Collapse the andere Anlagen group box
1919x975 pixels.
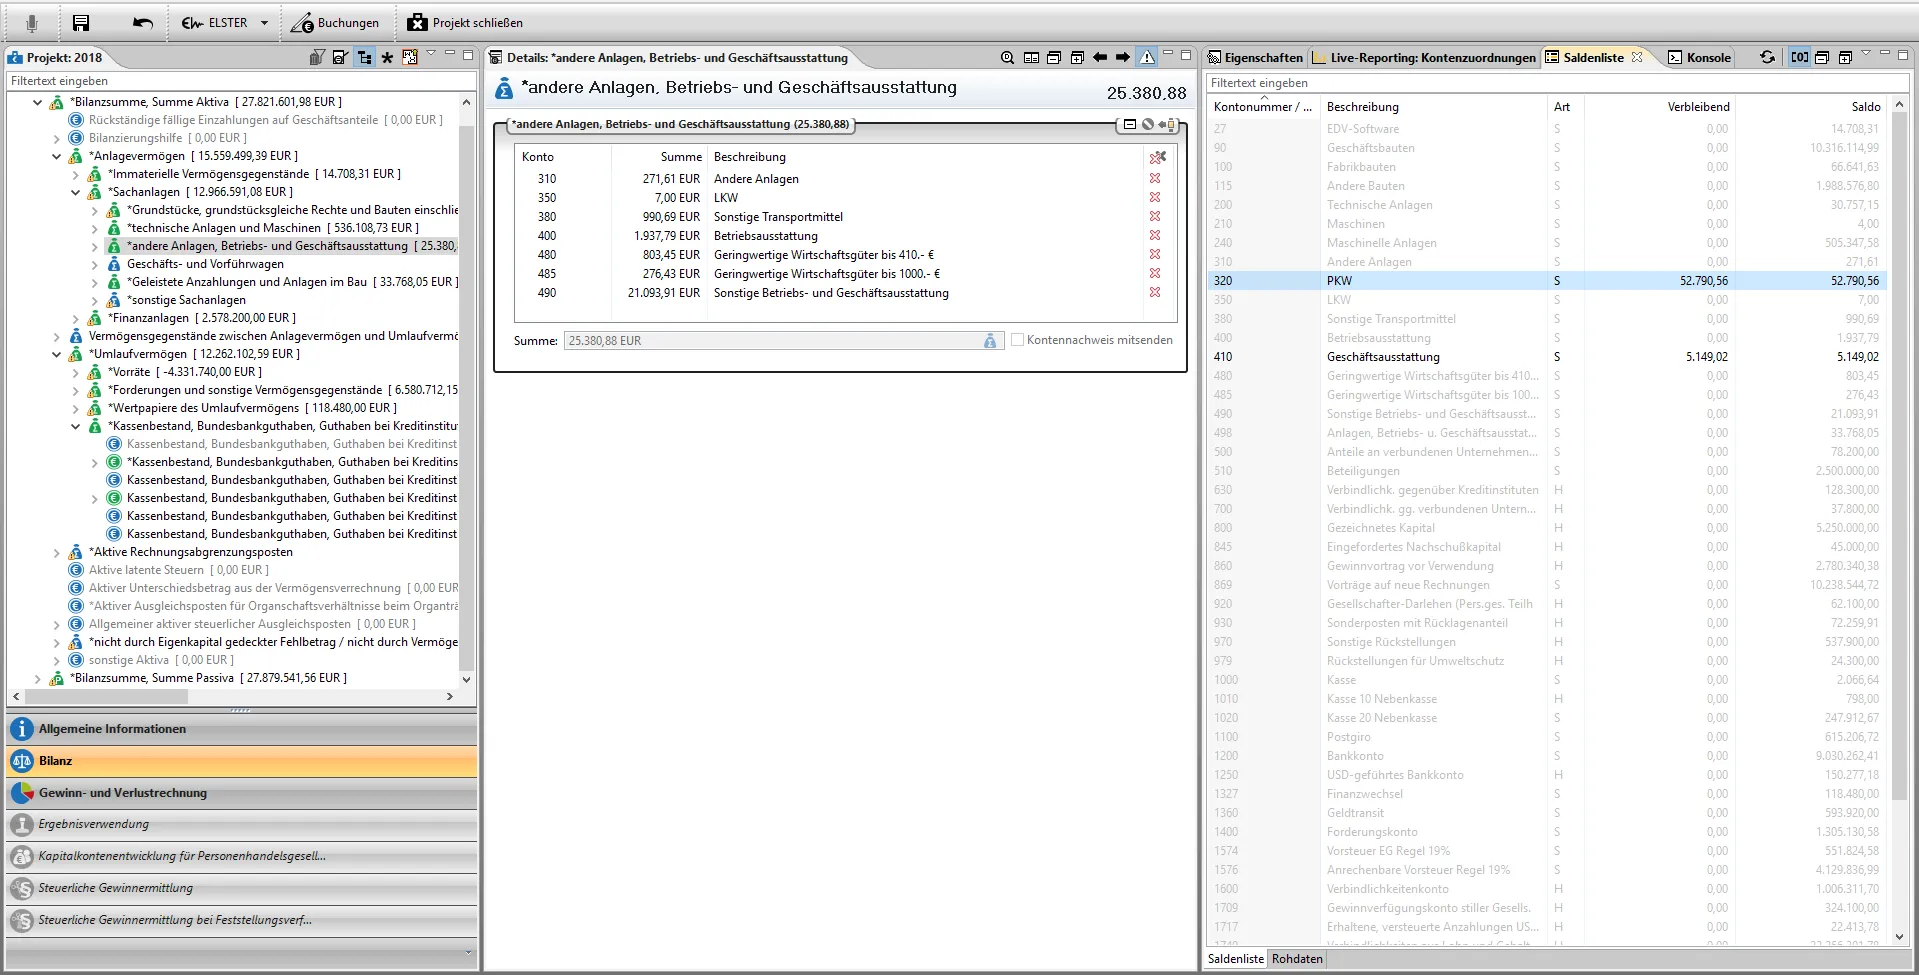click(x=1130, y=125)
